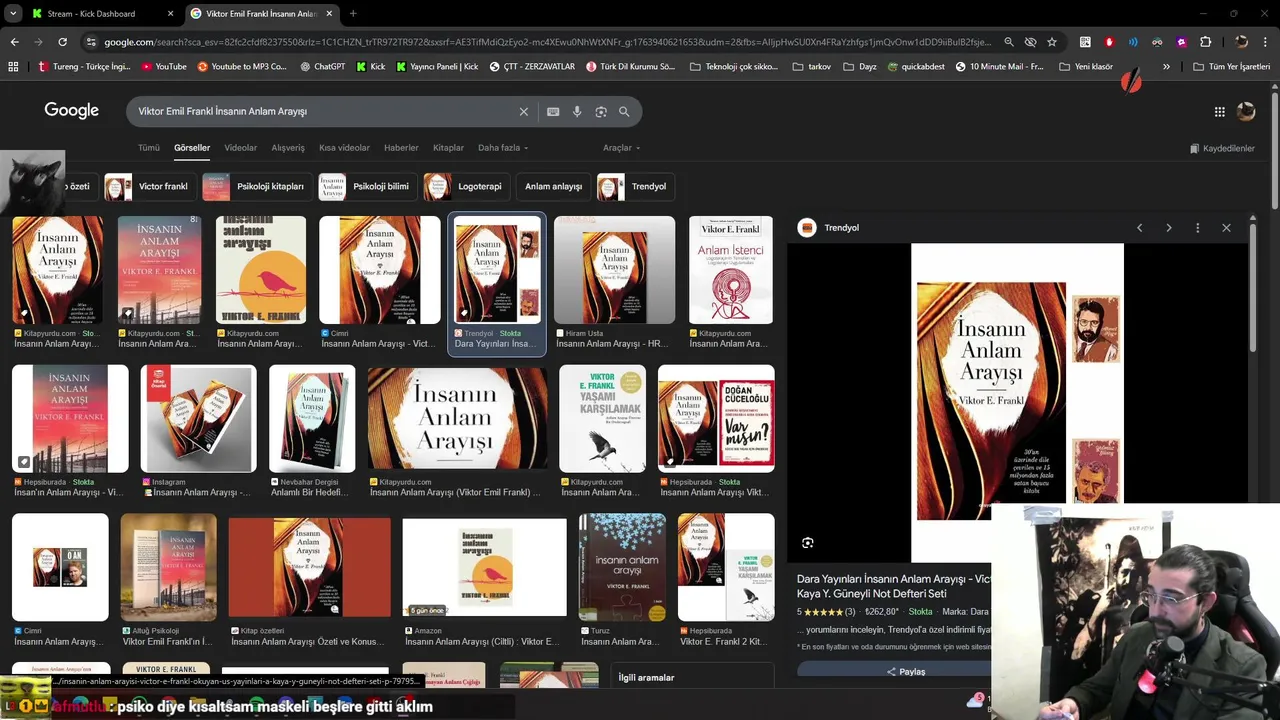Image resolution: width=1280 pixels, height=720 pixels.
Task: Open the on-screen keyboard input tool
Action: tap(553, 112)
